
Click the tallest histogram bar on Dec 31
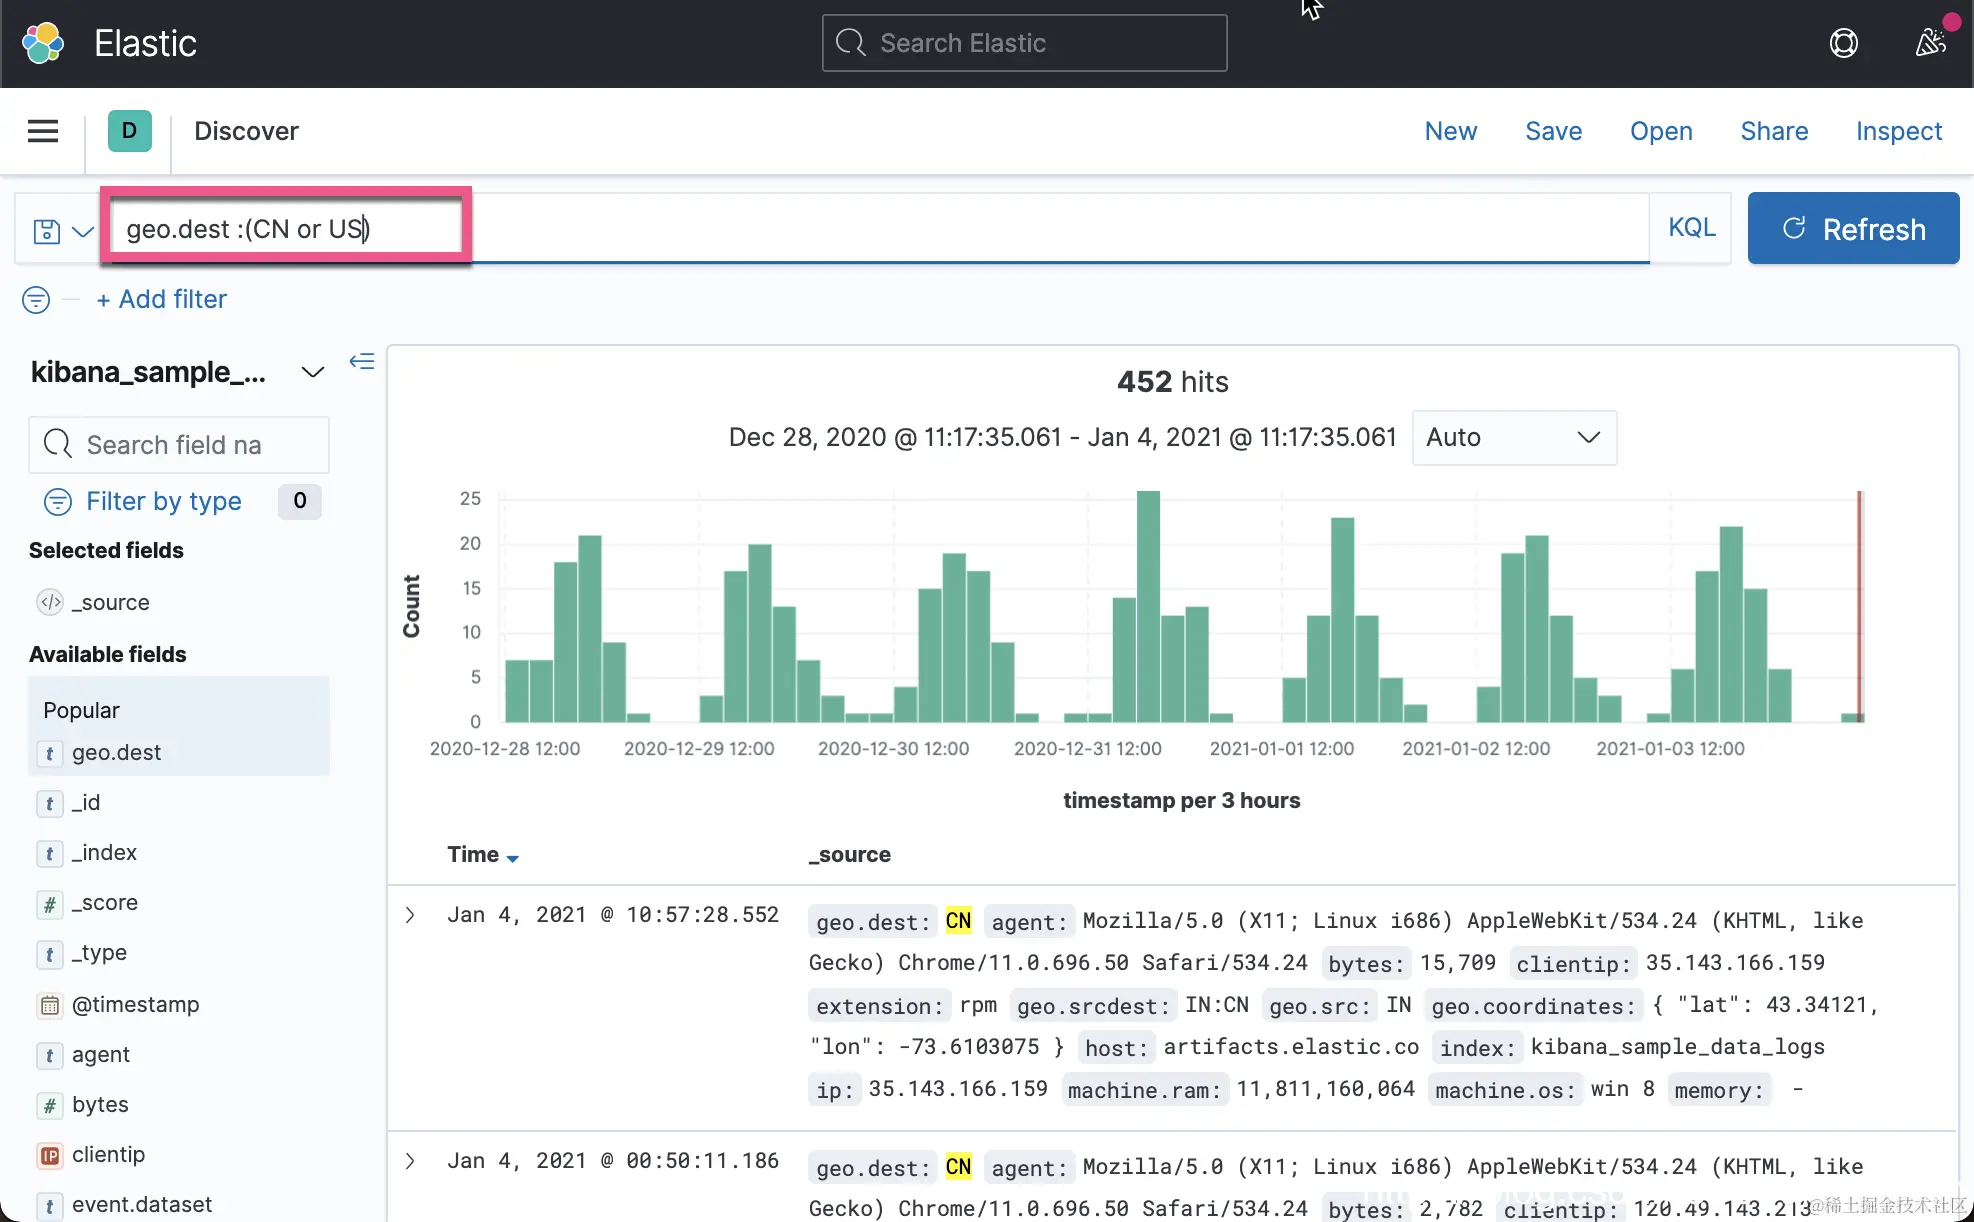pyautogui.click(x=1148, y=605)
